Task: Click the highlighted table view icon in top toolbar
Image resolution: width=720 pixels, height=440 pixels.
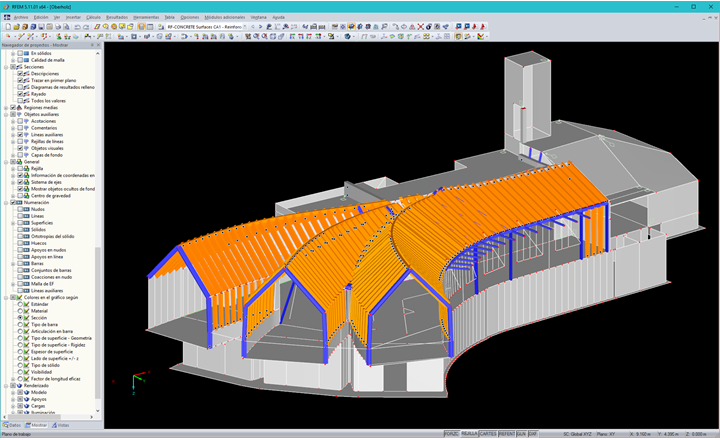Action: point(142,27)
